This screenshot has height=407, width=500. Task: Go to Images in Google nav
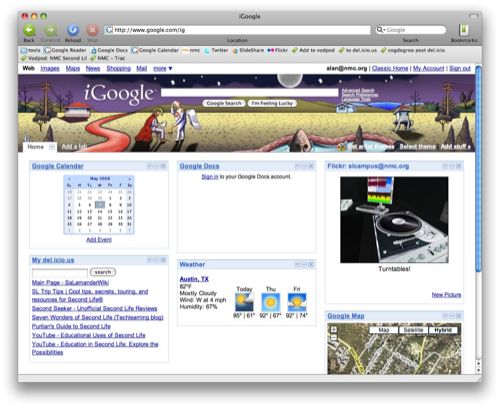tap(50, 69)
